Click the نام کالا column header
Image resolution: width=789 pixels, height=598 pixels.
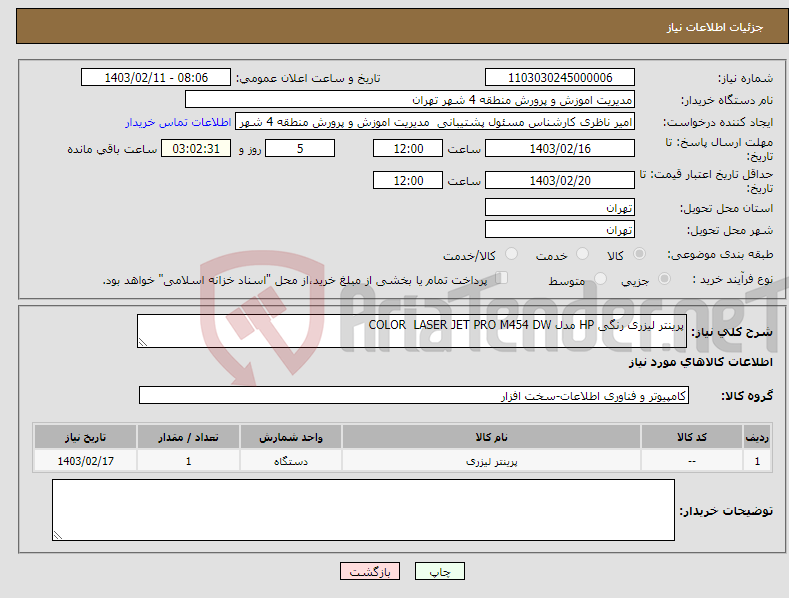point(491,437)
